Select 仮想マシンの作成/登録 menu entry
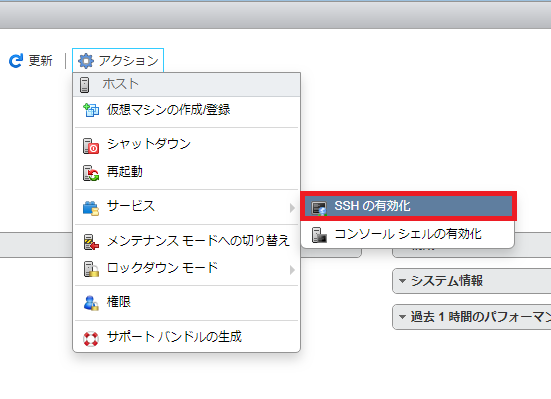The width and height of the screenshot is (551, 399). [186, 110]
